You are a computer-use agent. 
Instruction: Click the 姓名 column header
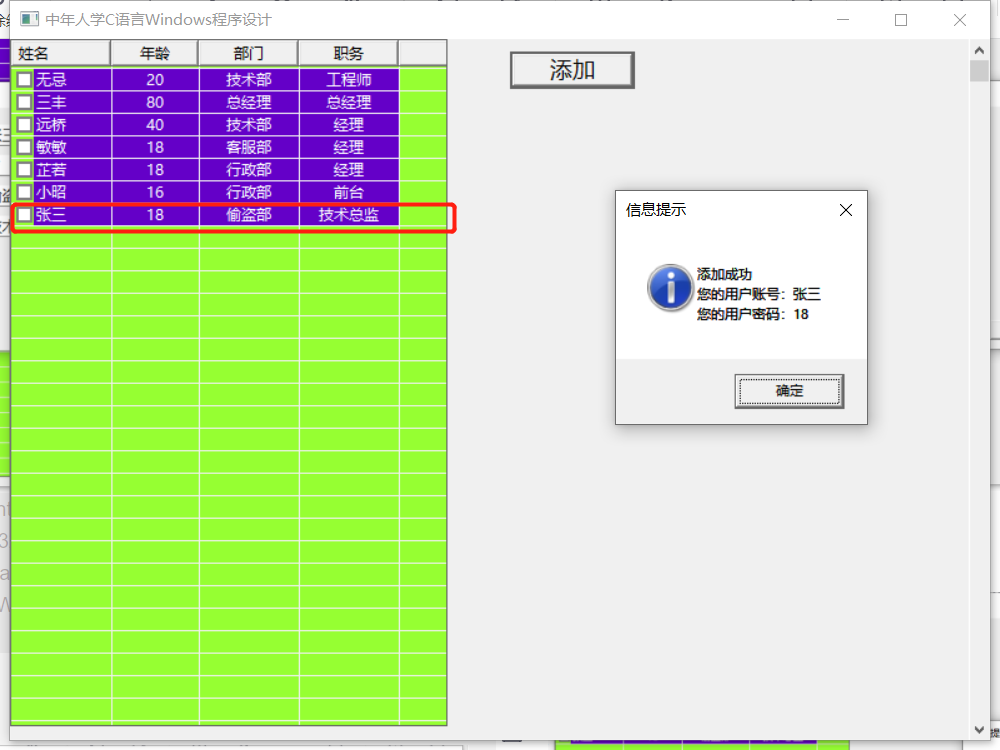point(61,54)
